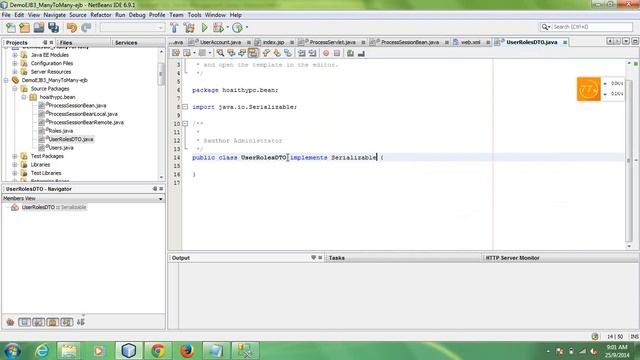Click the Build Main Project hammer icon
640x360 pixels.
click(174, 27)
